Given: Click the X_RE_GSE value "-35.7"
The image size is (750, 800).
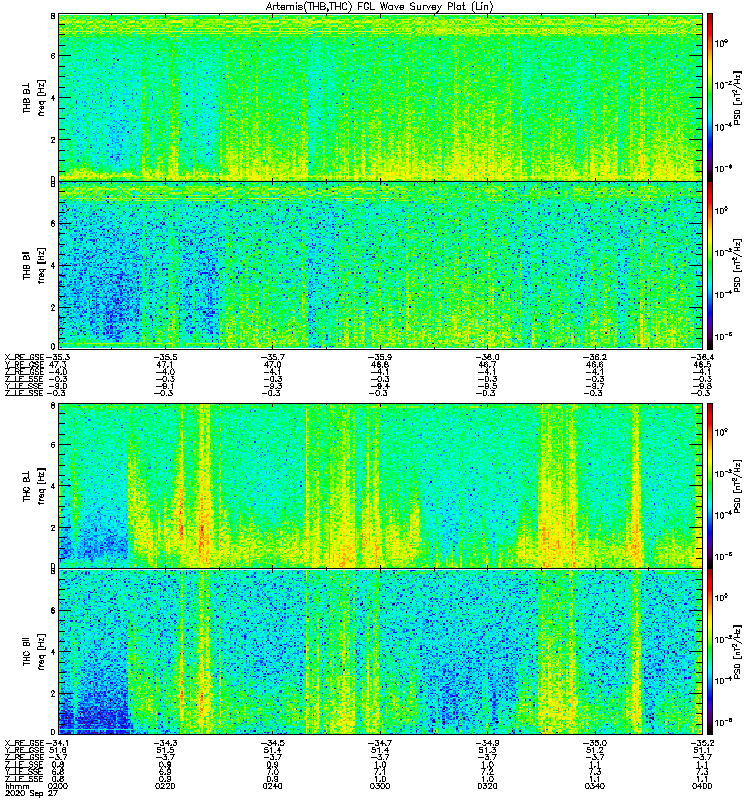Looking at the screenshot, I should 272,357.
